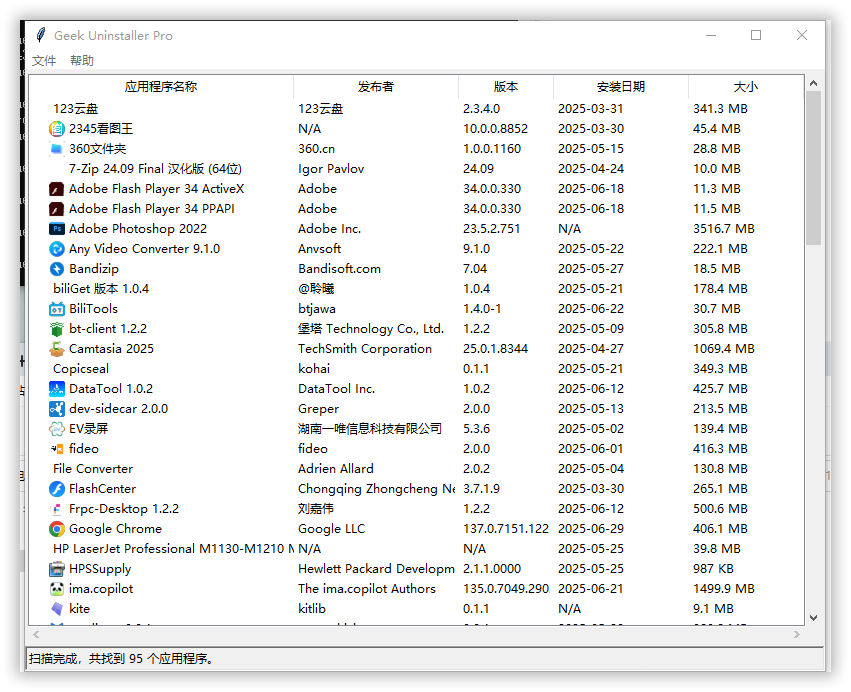Image resolution: width=851 pixels, height=692 pixels.
Task: Click the dev-sidecar 2.0.0 icon
Action: point(56,409)
